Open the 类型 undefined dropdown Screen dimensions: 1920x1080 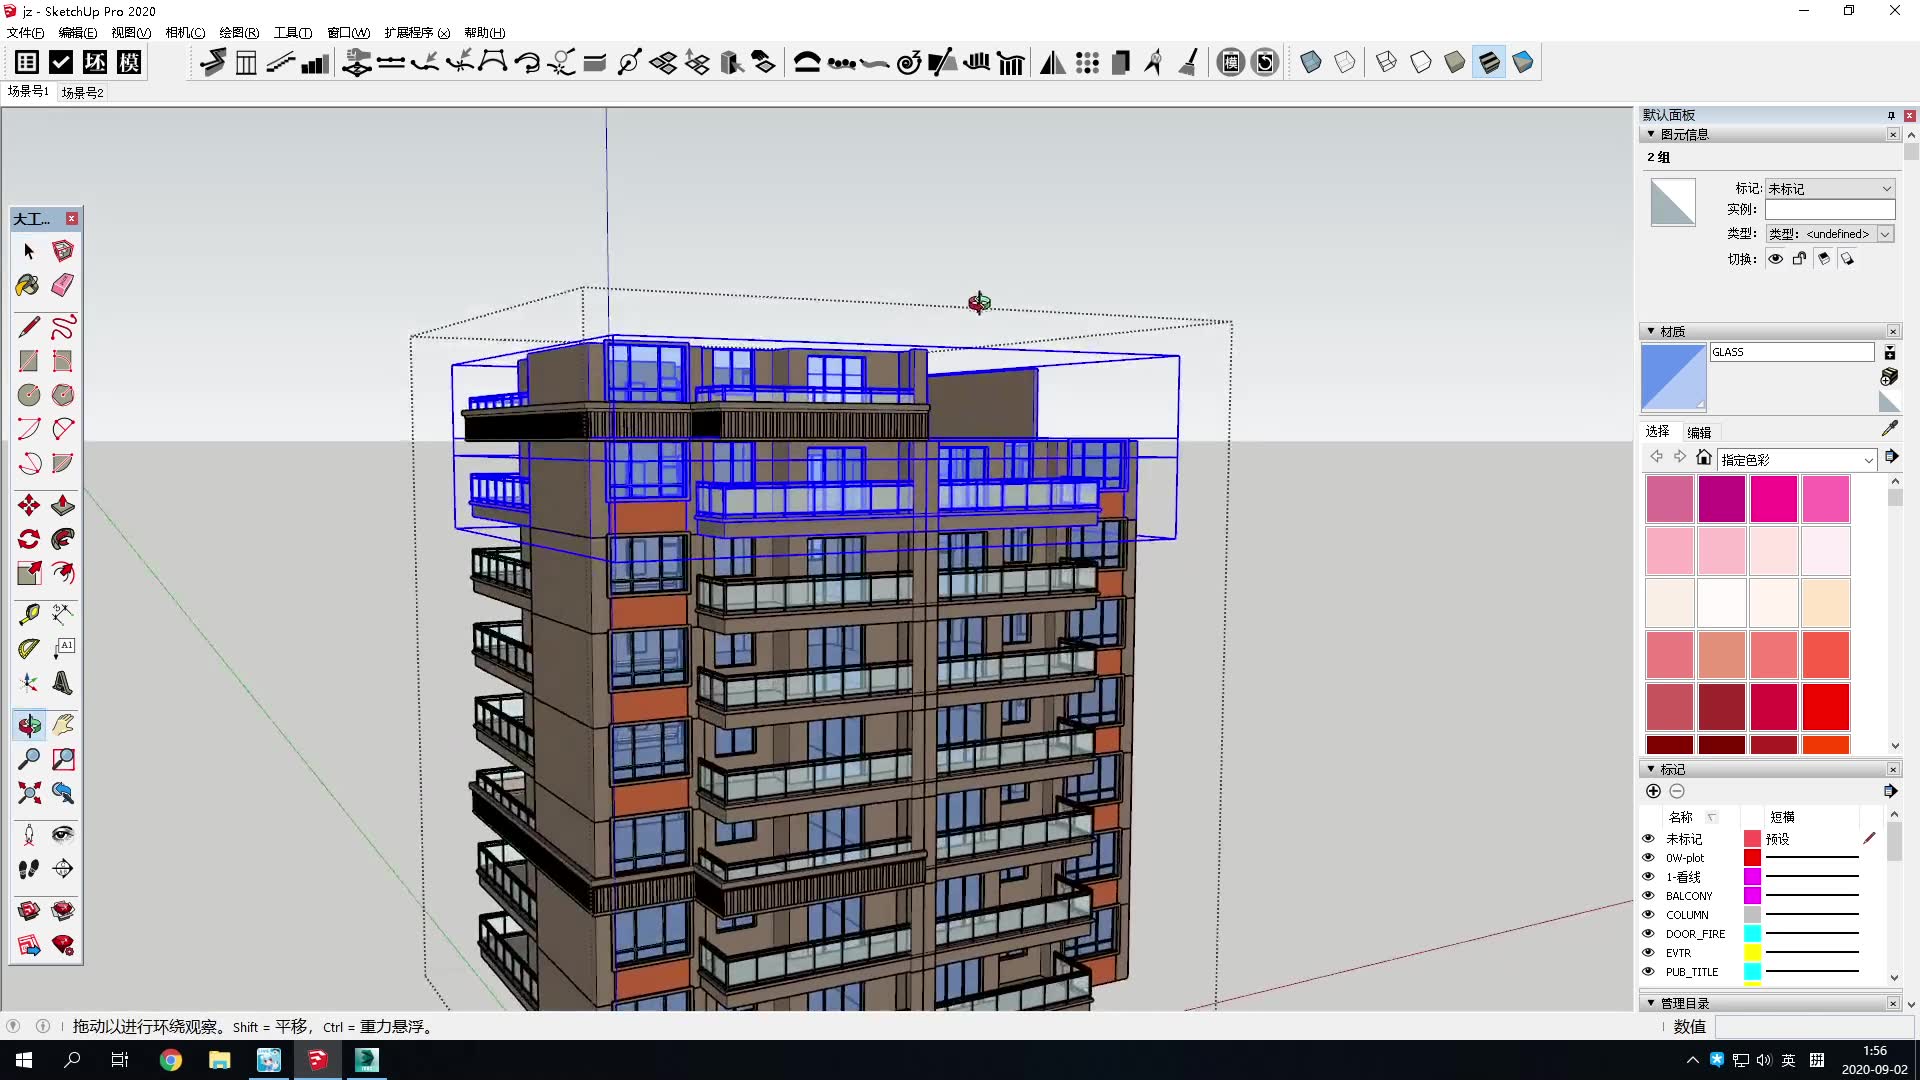point(1887,233)
